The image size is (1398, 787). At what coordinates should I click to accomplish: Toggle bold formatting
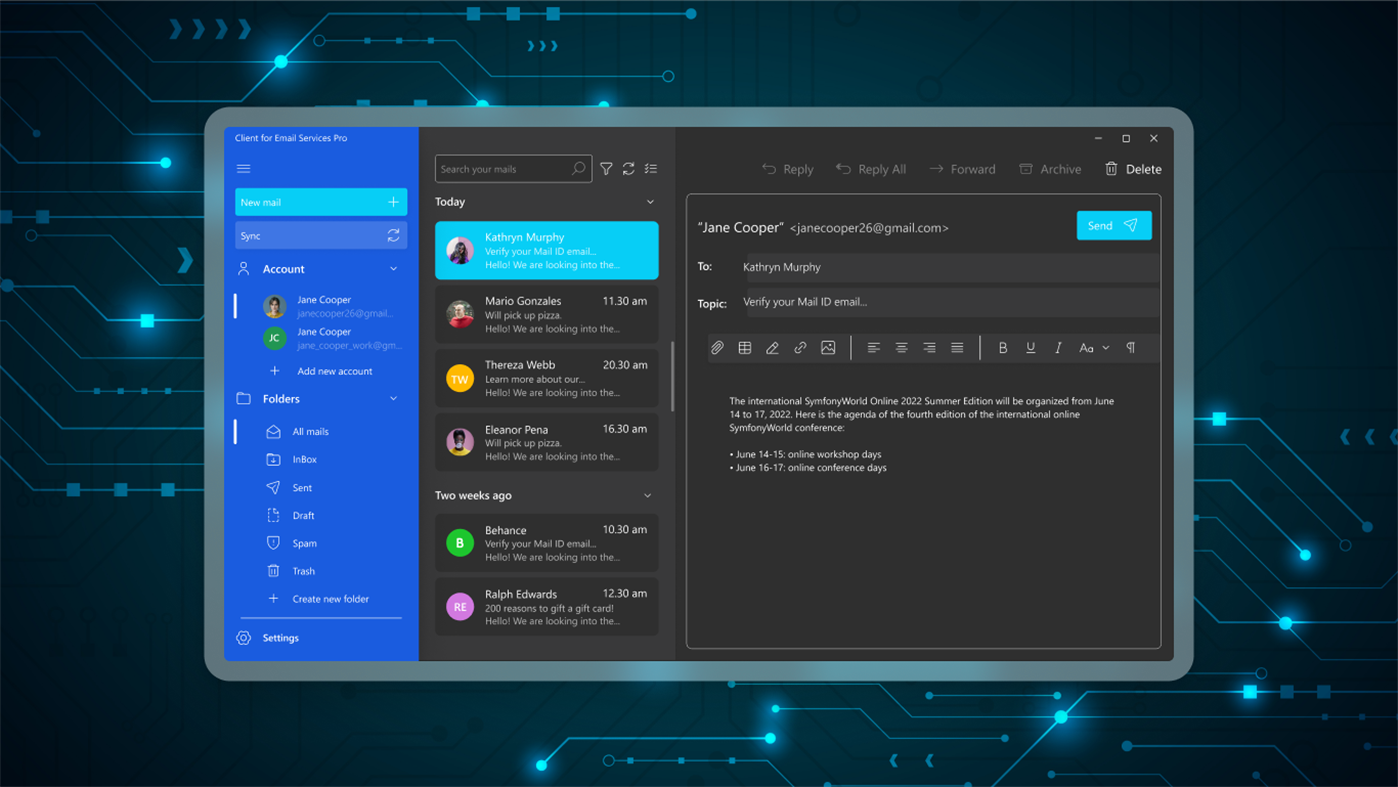tap(1003, 347)
